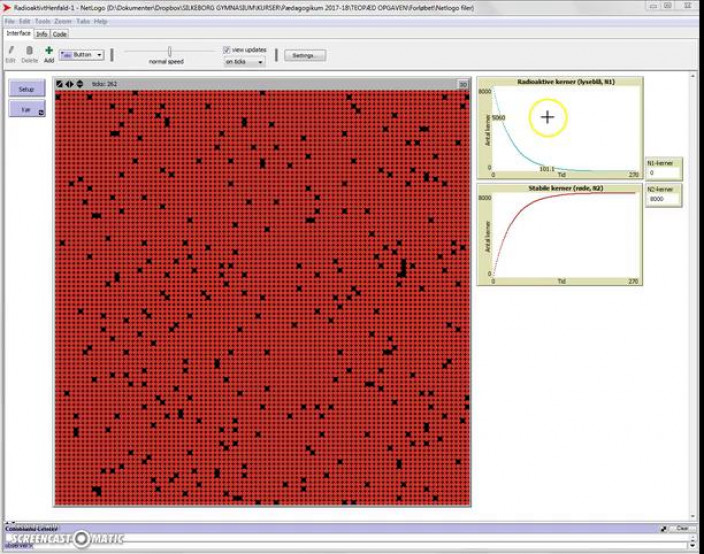Click the normal speed slider handle
Viewport: 704px width, 554px height.
[x=170, y=52]
